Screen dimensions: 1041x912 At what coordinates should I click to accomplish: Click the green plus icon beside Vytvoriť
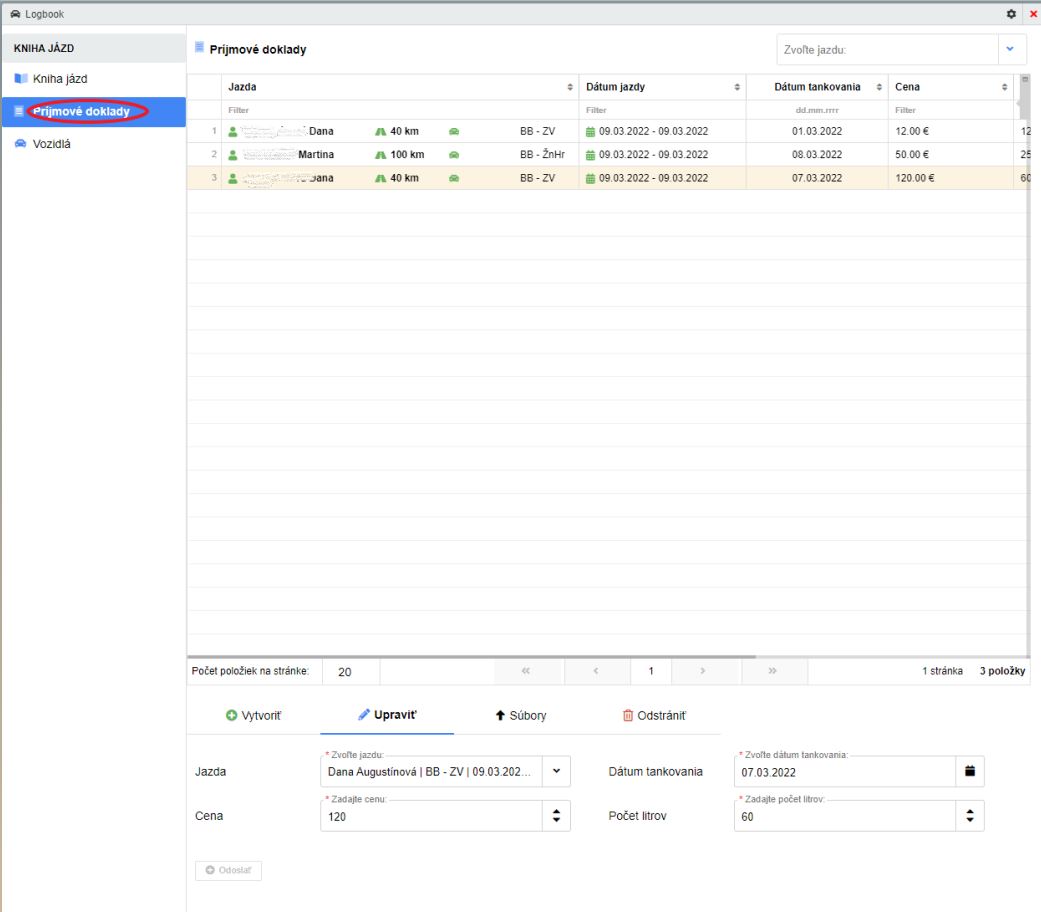[x=231, y=716]
